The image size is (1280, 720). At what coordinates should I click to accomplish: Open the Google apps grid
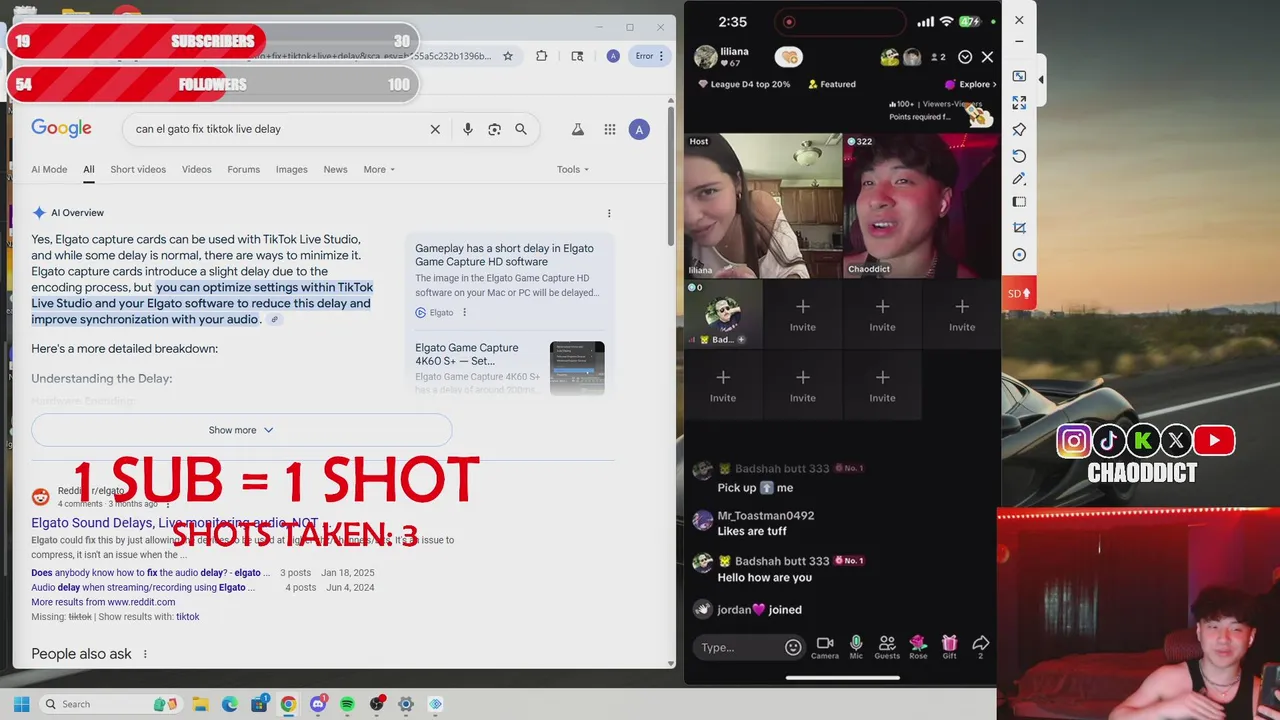click(610, 129)
